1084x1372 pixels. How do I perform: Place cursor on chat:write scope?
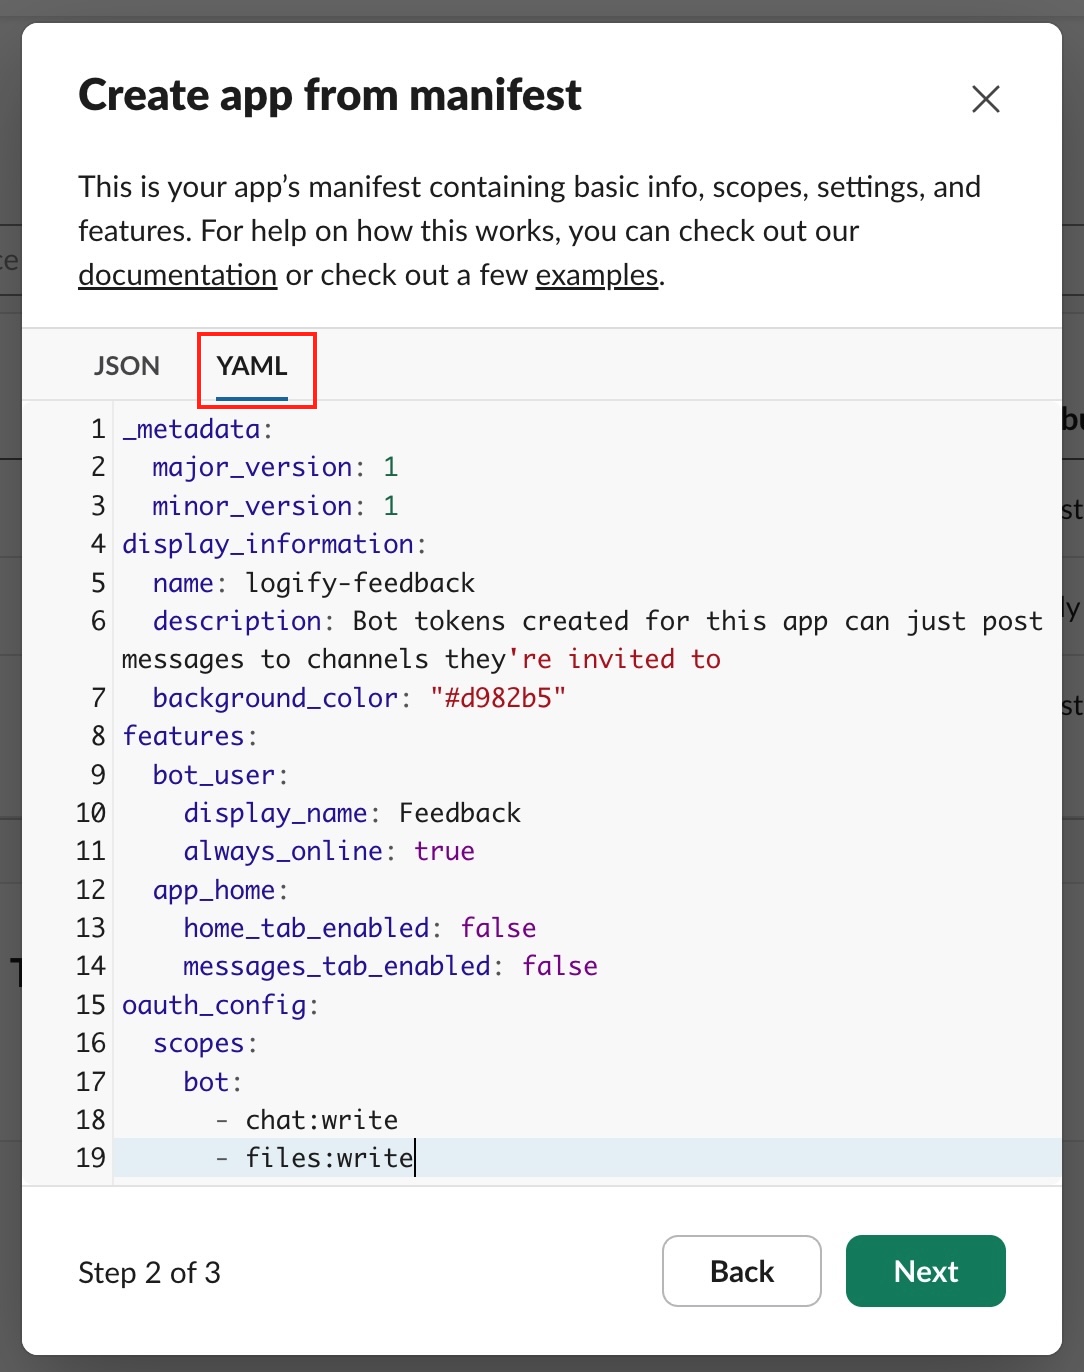pos(321,1120)
